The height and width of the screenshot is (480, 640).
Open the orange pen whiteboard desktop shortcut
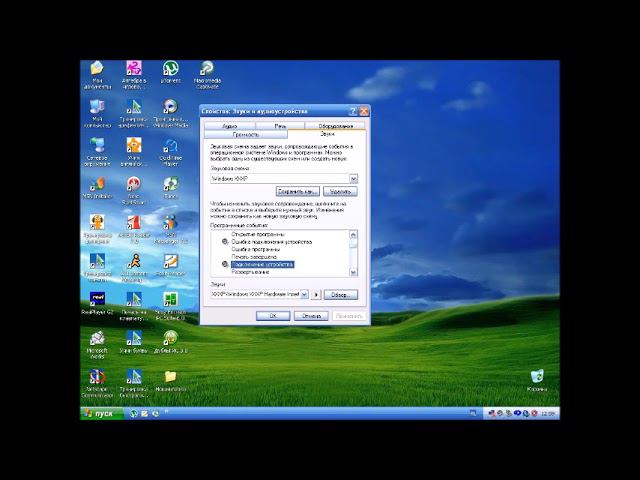tap(171, 264)
